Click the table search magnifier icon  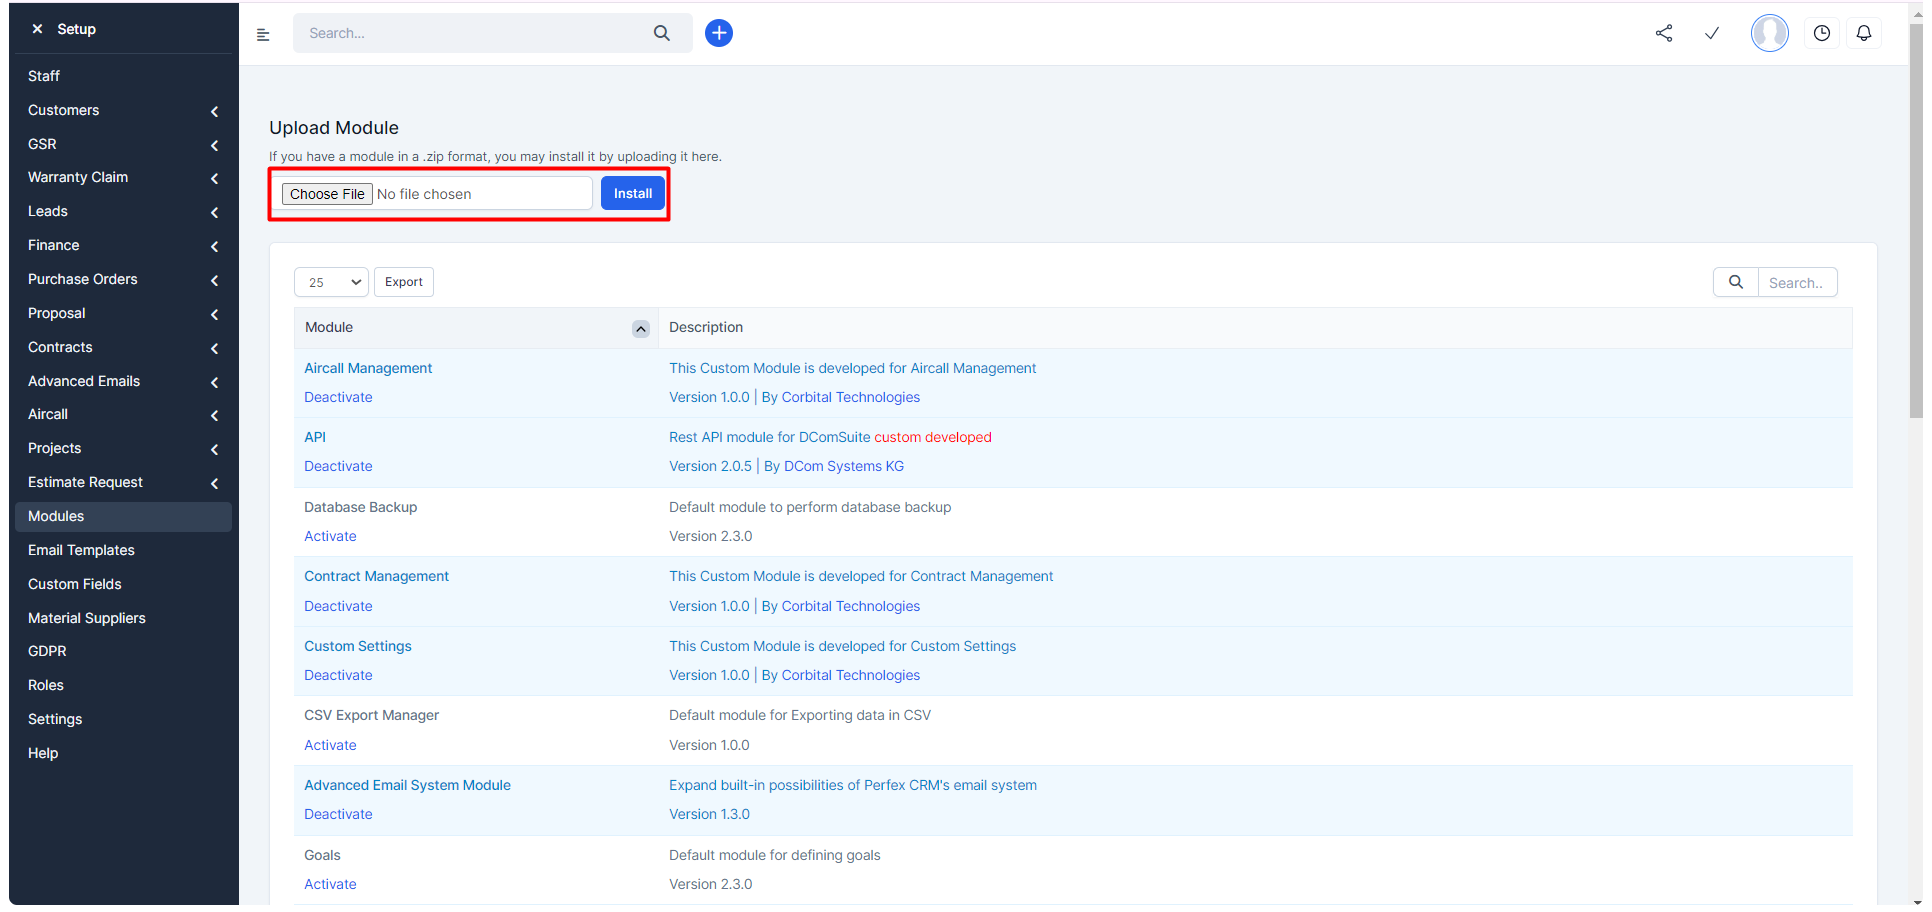point(1736,282)
